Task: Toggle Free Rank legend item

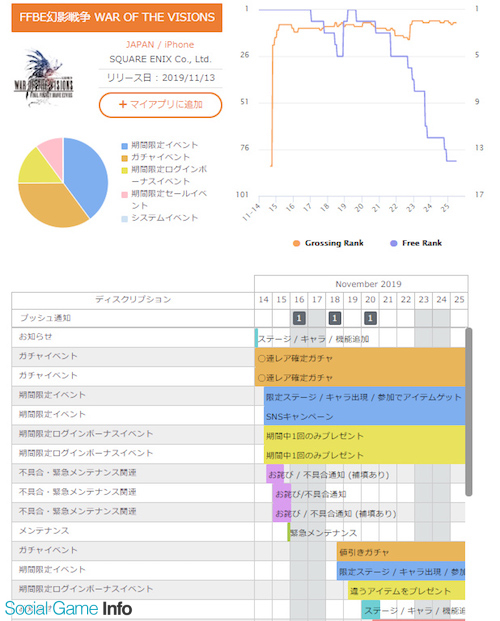Action: [x=416, y=243]
